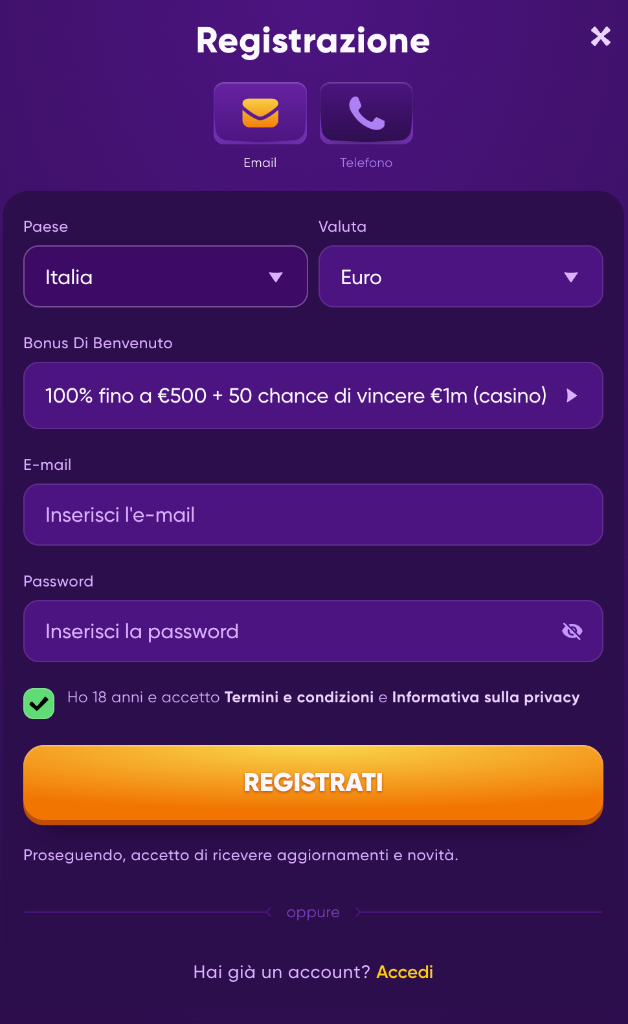The height and width of the screenshot is (1024, 628).
Task: Click the Inserisci l'e-mail input field
Action: 313,514
